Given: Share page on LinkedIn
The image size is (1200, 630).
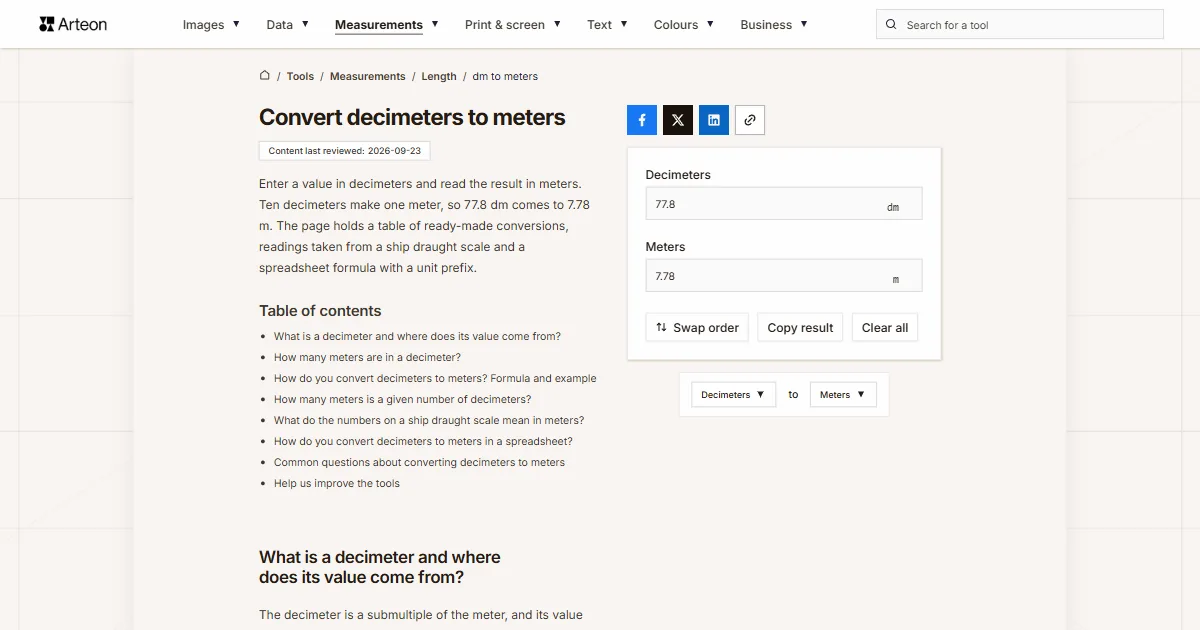Looking at the screenshot, I should [x=714, y=120].
